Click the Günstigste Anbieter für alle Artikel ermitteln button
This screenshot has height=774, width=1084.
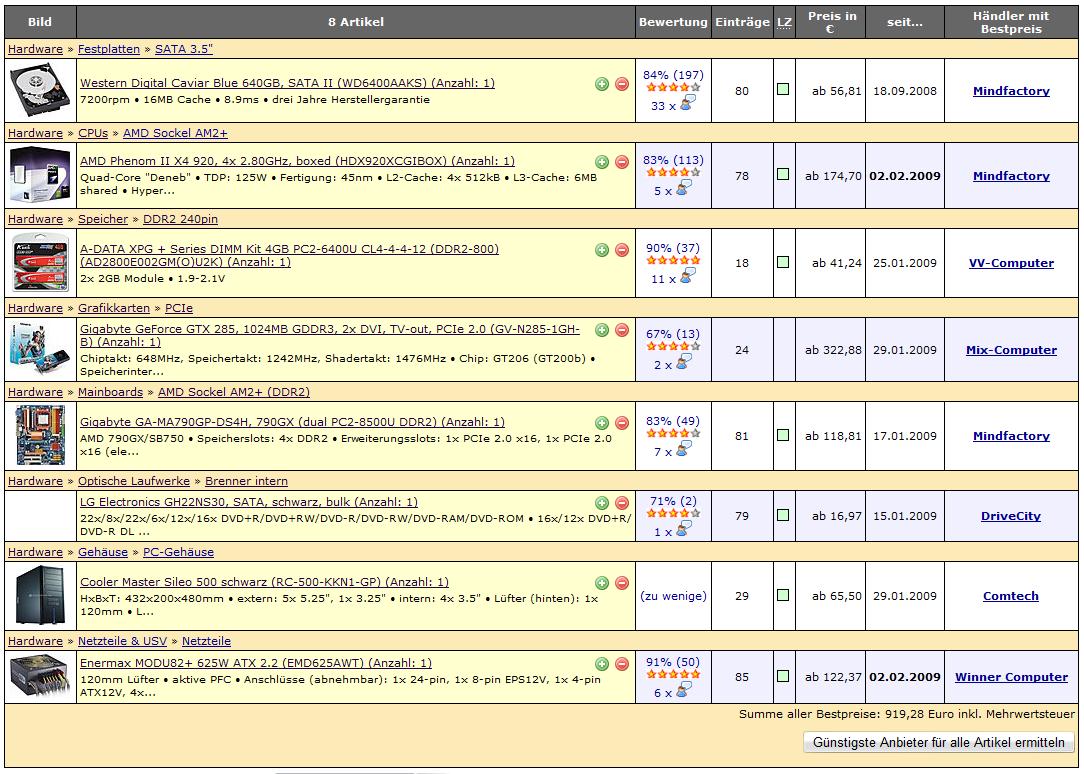point(938,743)
